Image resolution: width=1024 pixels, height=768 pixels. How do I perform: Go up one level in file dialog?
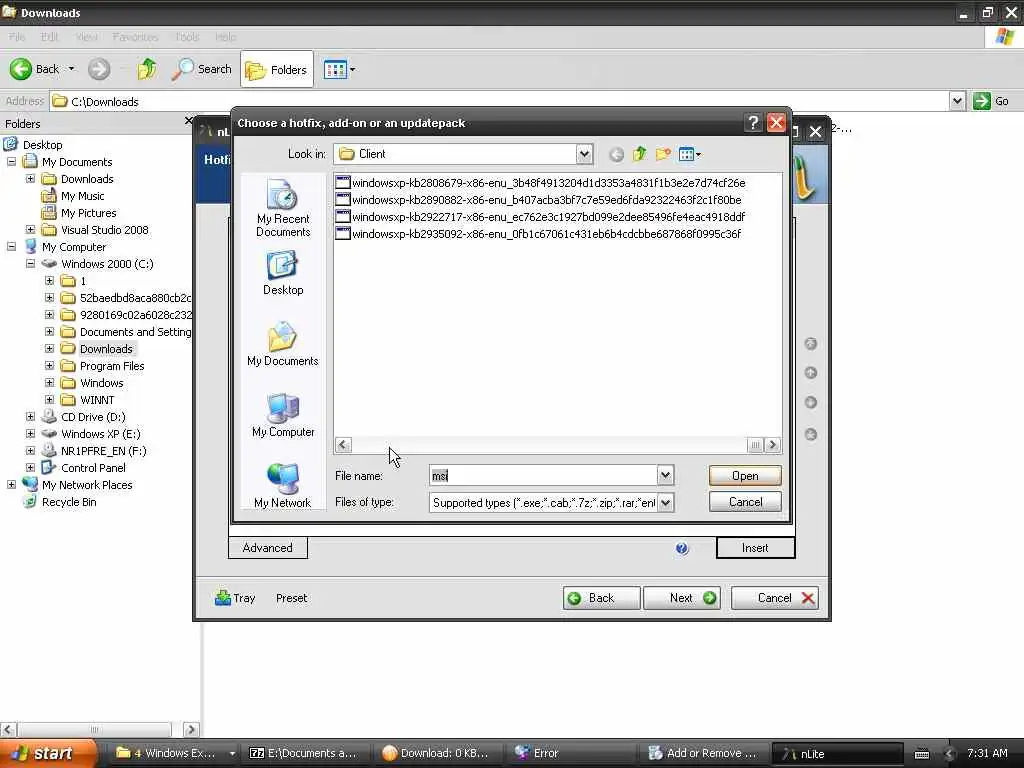[x=639, y=154]
